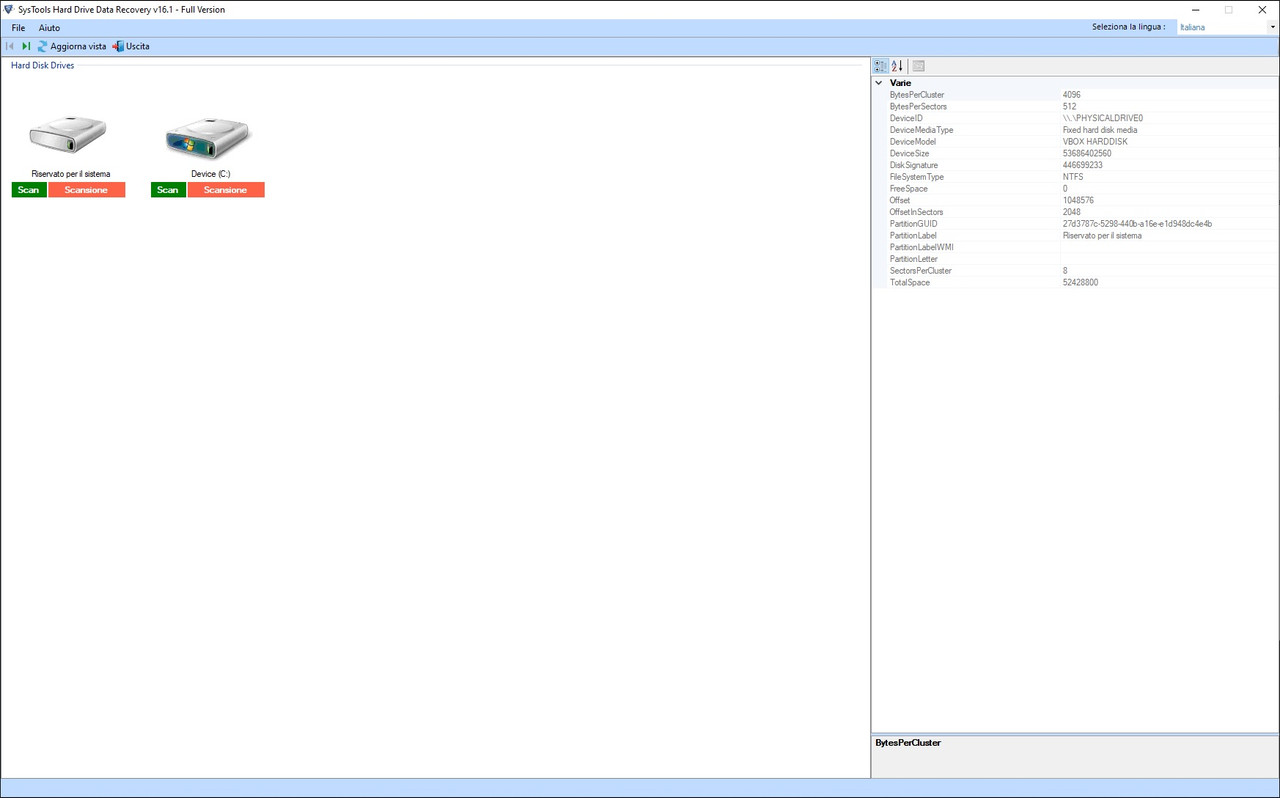Click the VBOX HARDDISK value

pyautogui.click(x=1095, y=142)
